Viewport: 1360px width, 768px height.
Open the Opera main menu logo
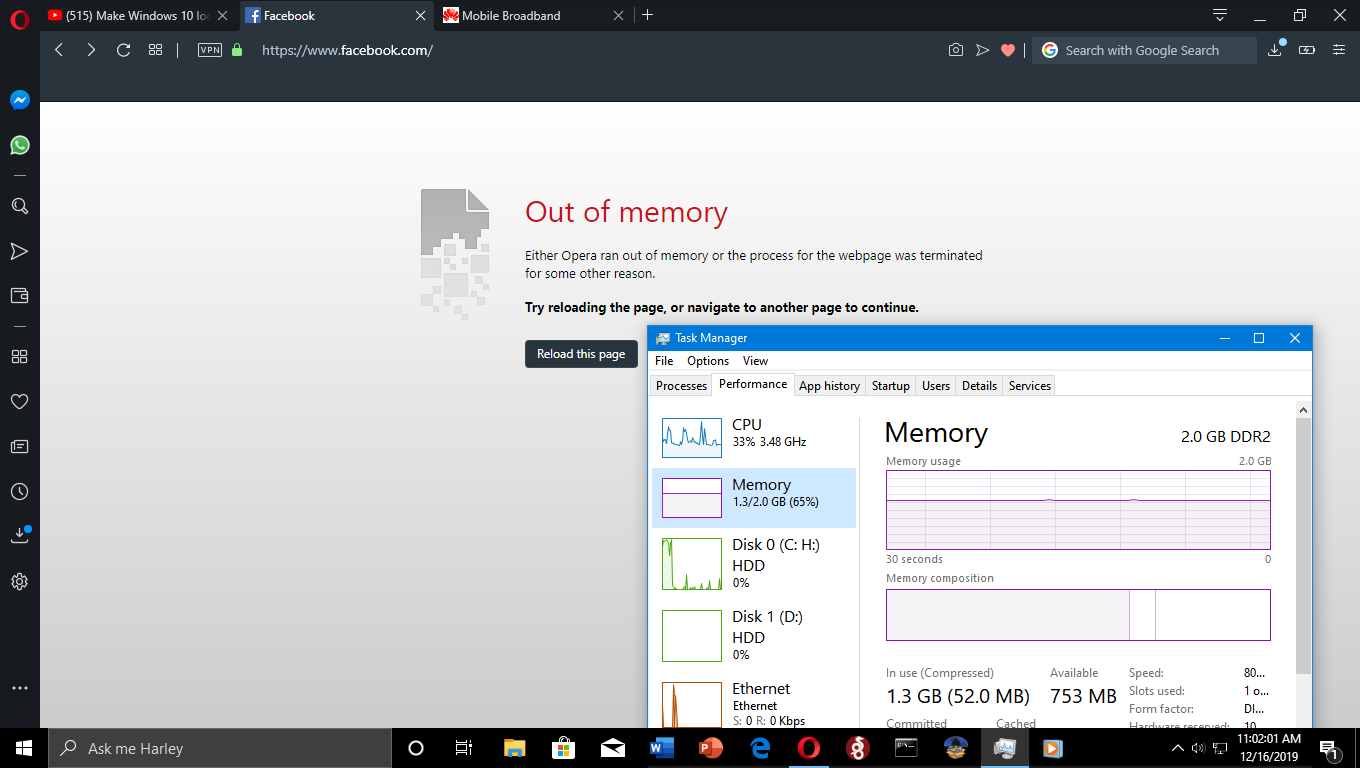pyautogui.click(x=19, y=17)
